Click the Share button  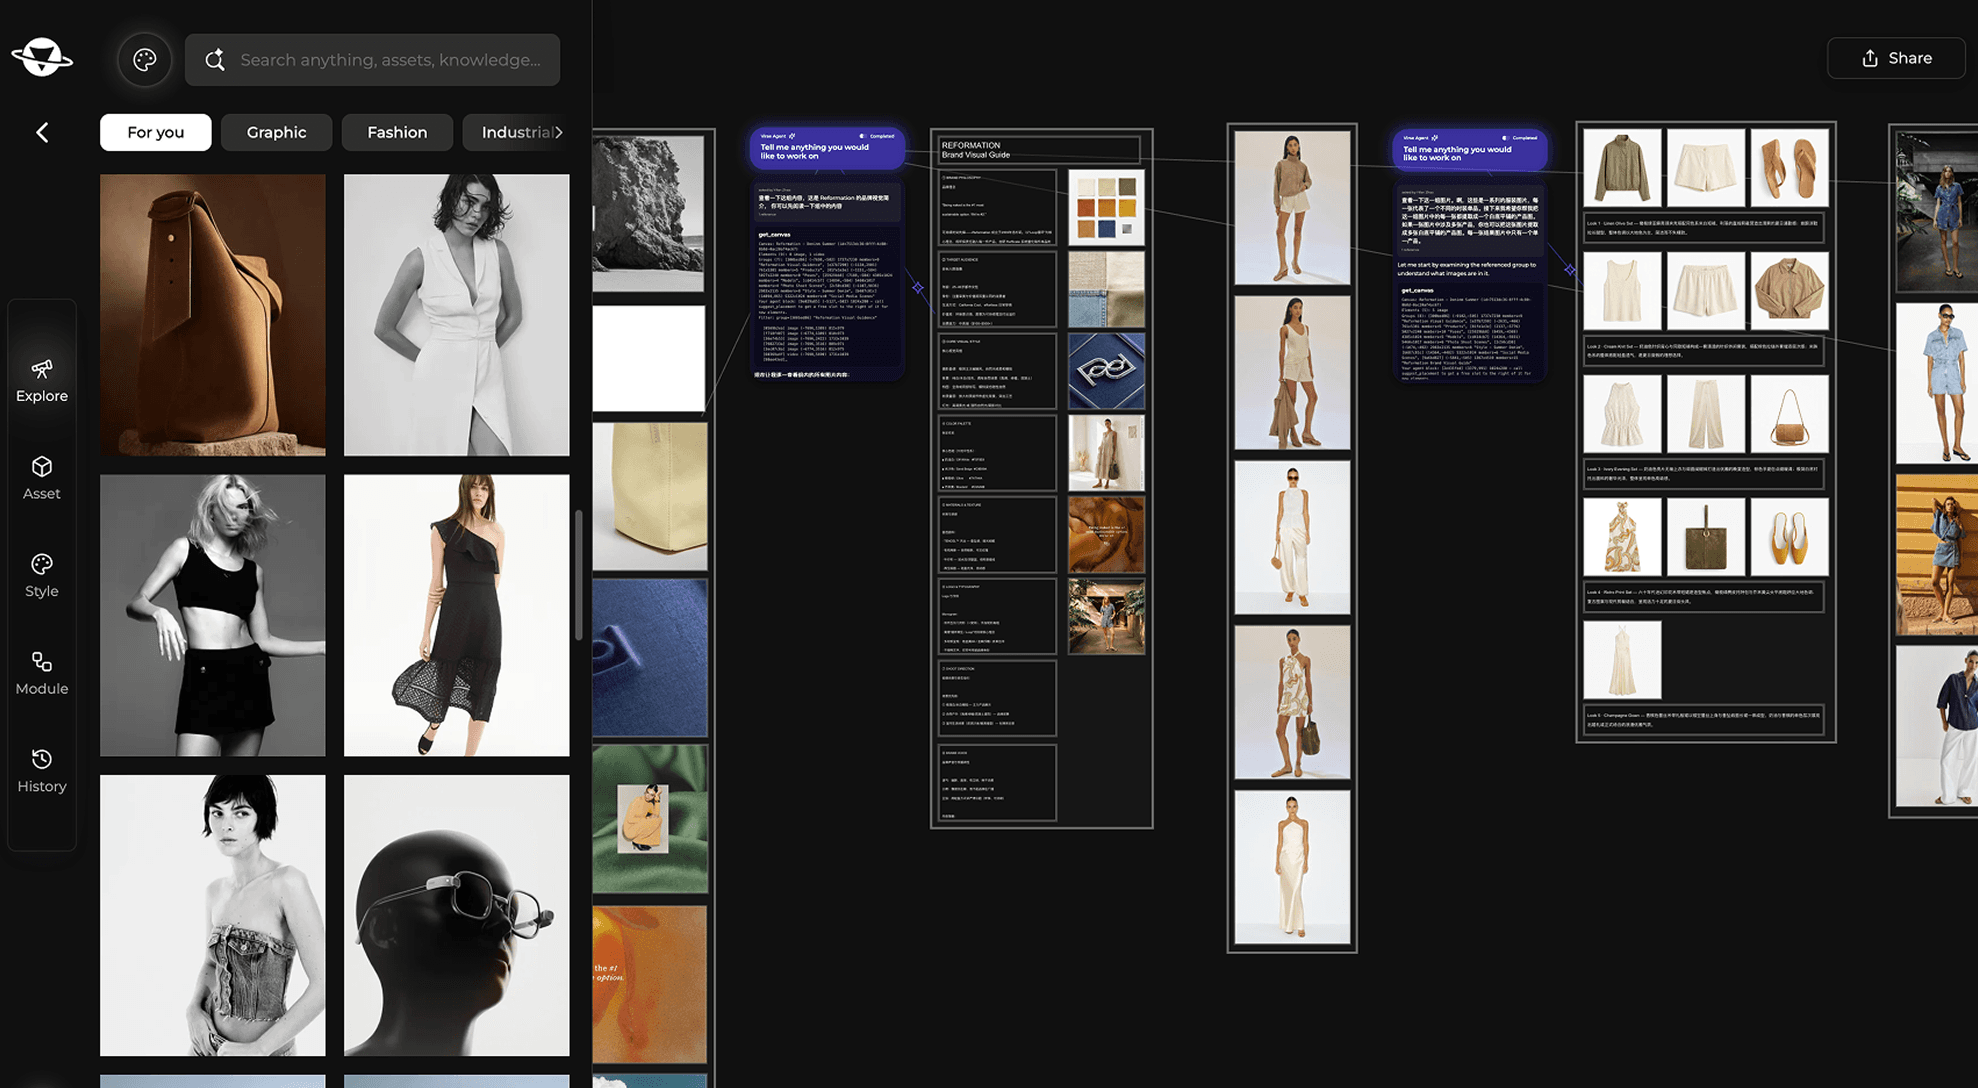click(x=1896, y=58)
